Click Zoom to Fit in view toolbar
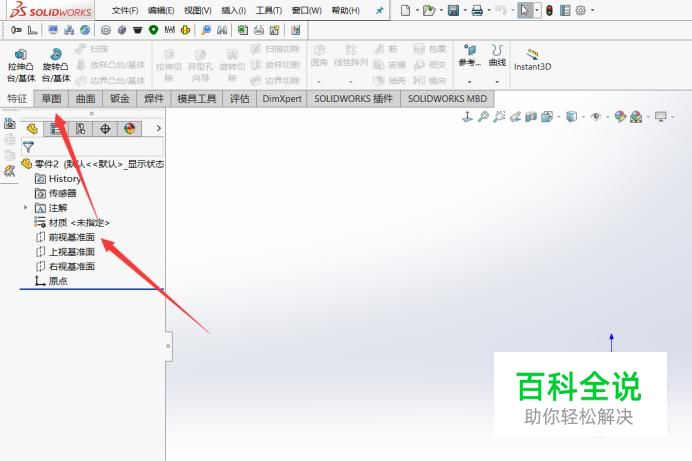The height and width of the screenshot is (461, 692). (483, 116)
